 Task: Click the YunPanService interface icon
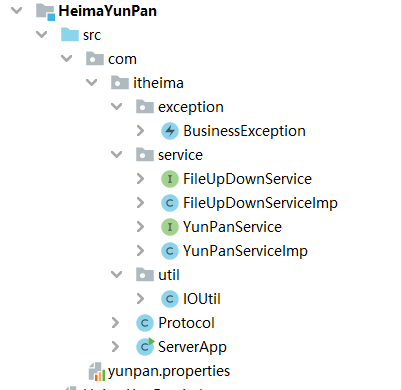(x=170, y=227)
